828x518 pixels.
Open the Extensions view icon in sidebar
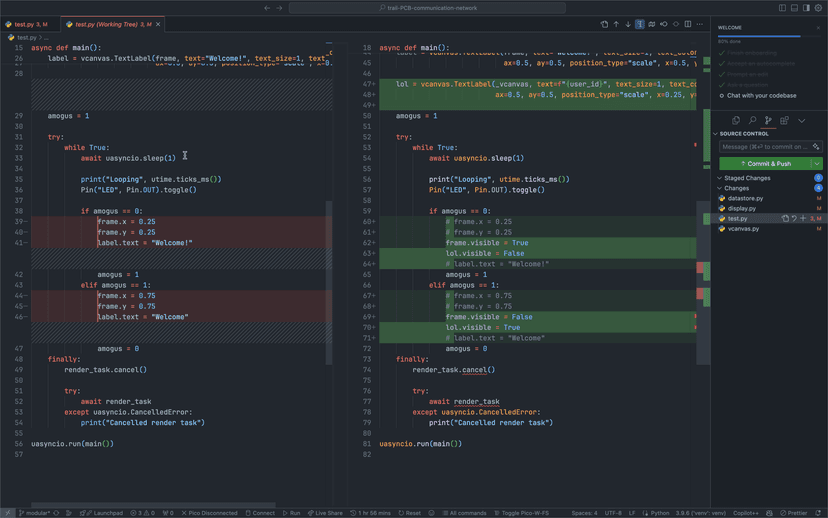pyautogui.click(x=785, y=120)
